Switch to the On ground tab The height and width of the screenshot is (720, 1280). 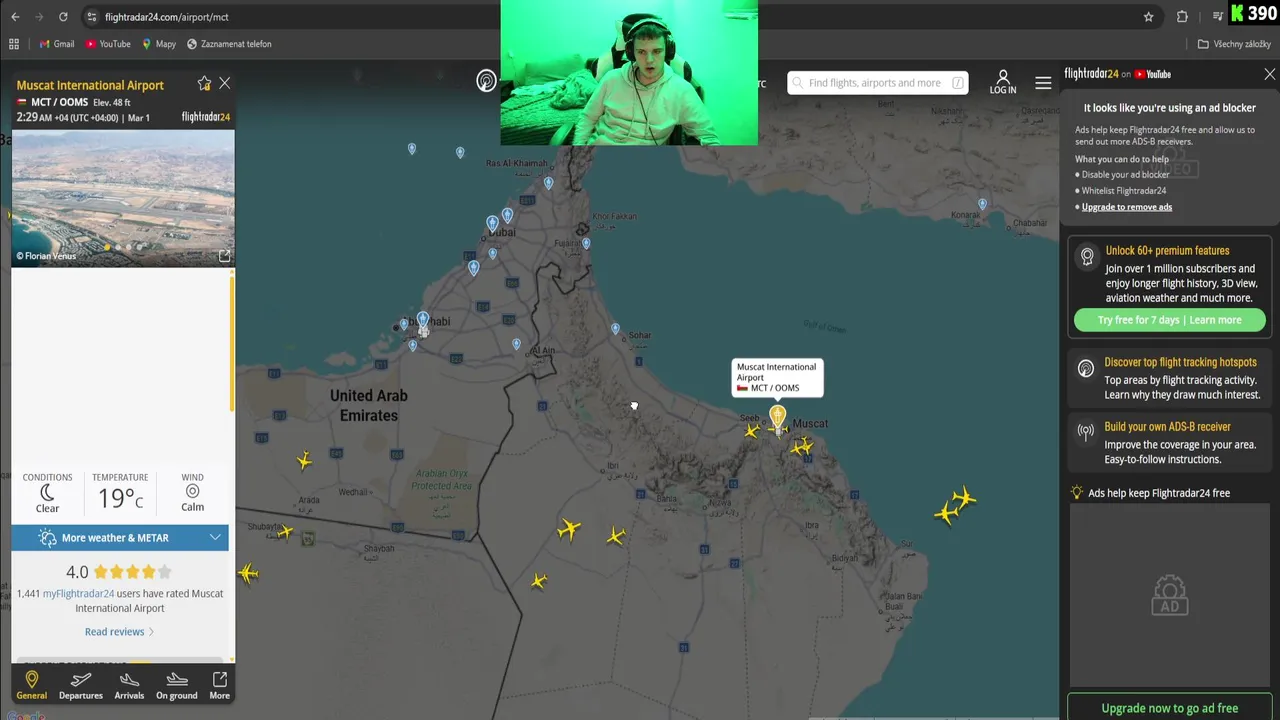tap(176, 686)
